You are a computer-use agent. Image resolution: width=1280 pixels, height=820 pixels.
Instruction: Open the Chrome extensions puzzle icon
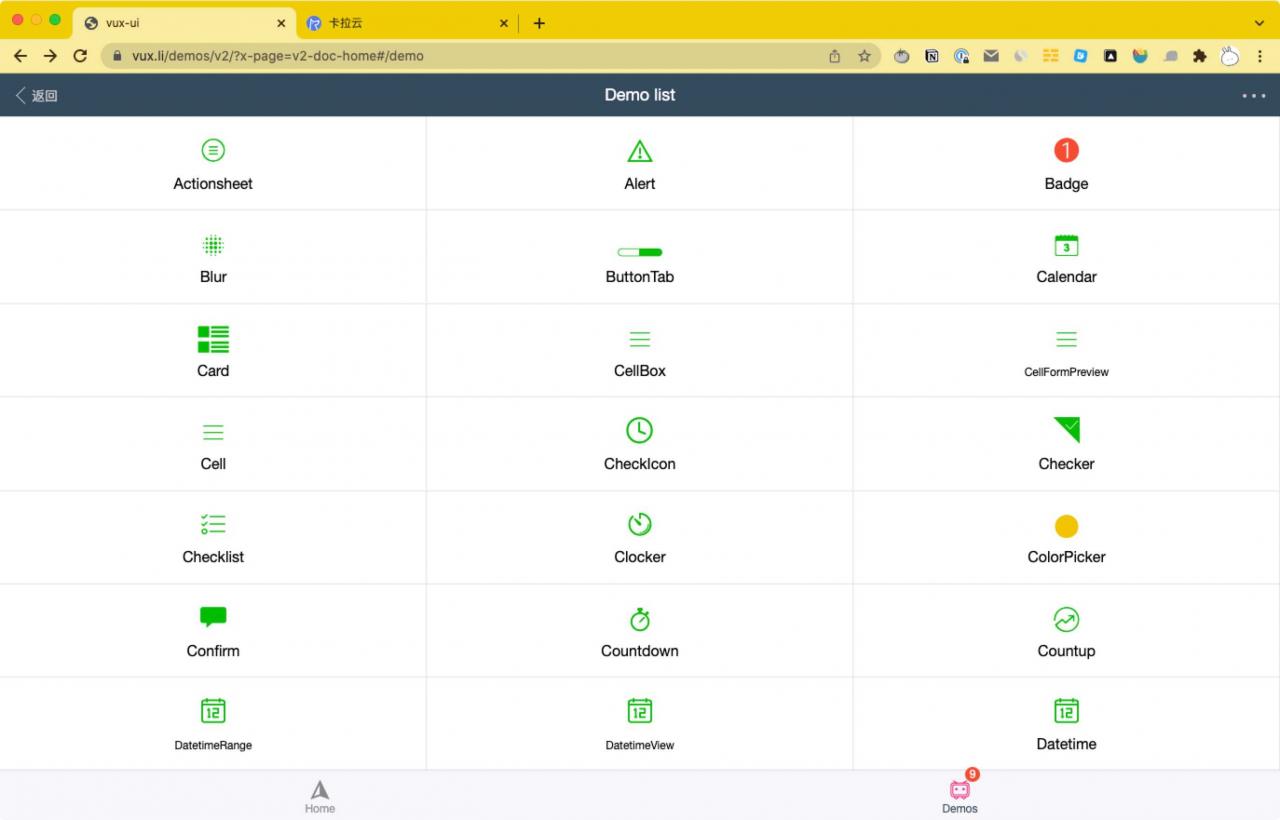(1200, 56)
